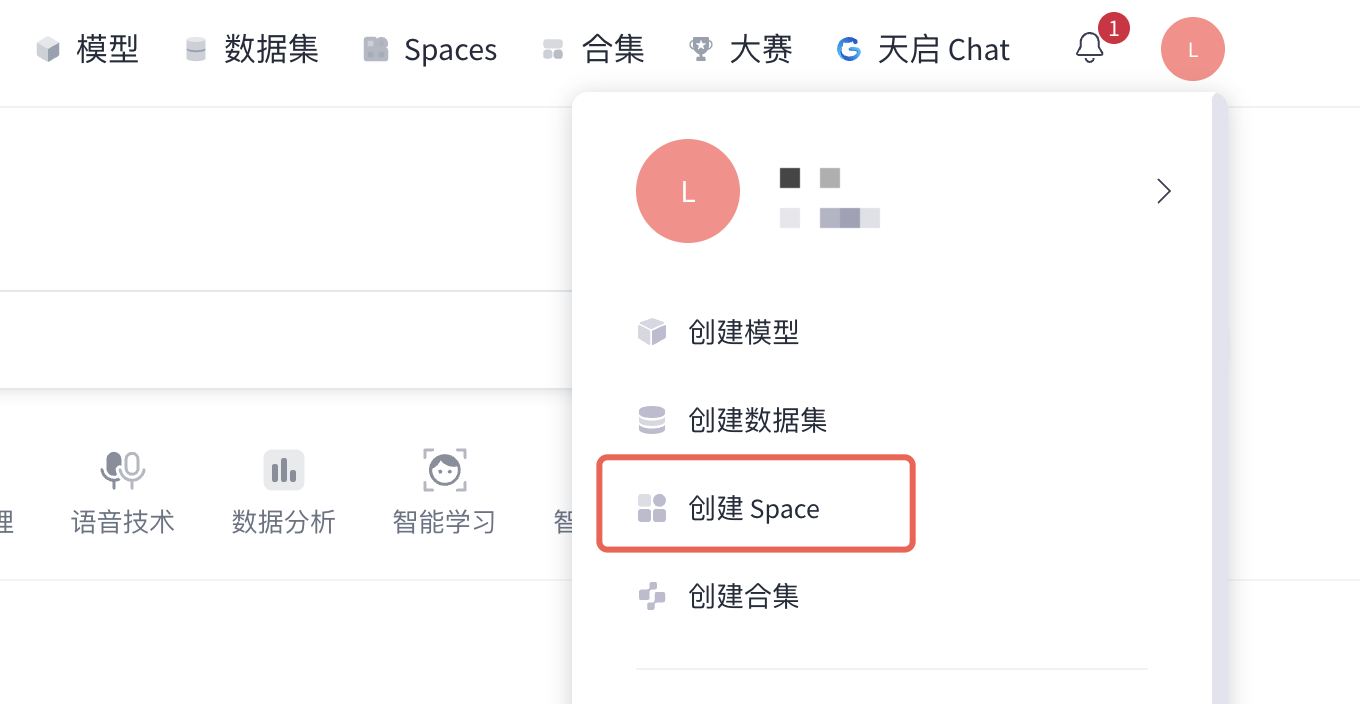Click the user avatar in top bar
The width and height of the screenshot is (1360, 704).
1192,49
